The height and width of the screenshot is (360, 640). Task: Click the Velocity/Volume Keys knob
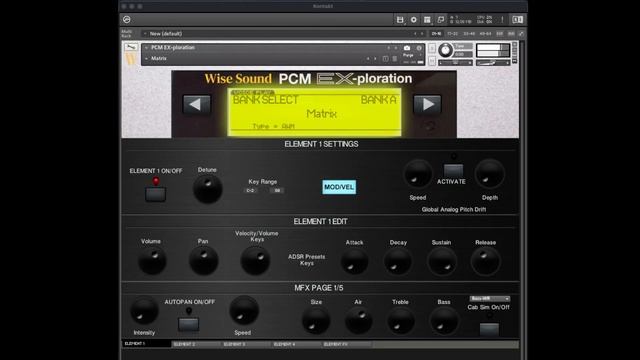pos(256,260)
